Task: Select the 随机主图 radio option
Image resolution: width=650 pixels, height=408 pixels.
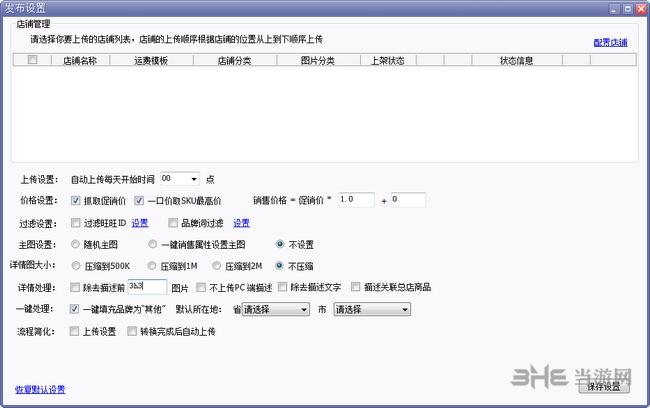Action: (75, 244)
